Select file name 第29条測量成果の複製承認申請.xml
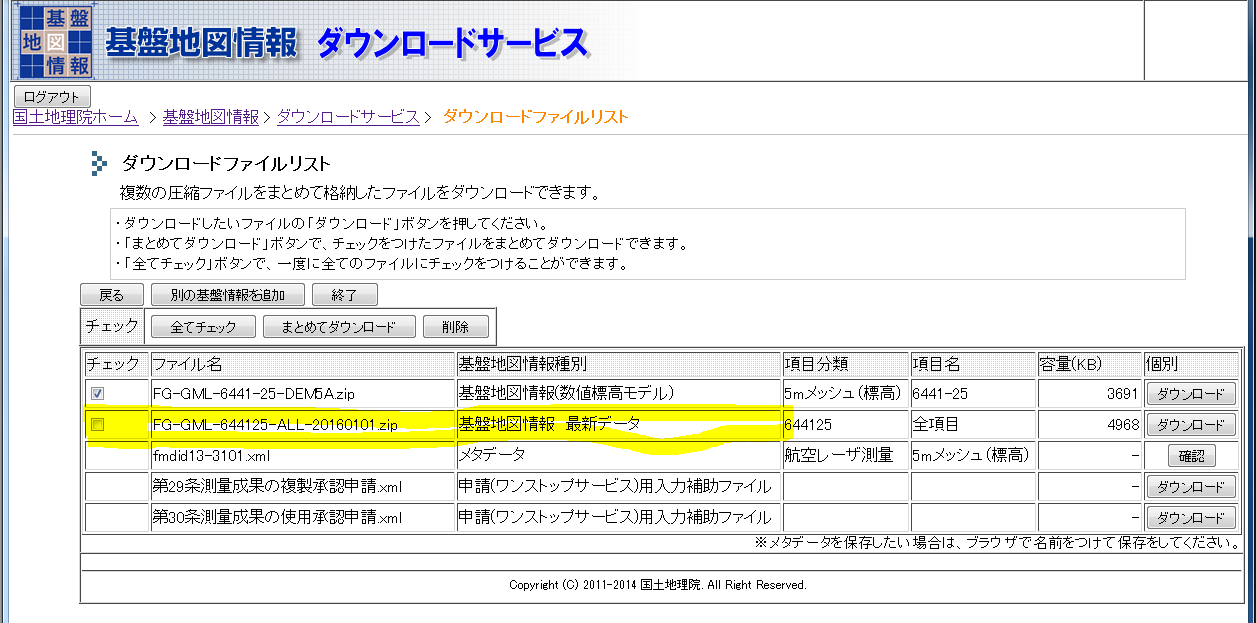The image size is (1256, 623). (x=277, y=487)
